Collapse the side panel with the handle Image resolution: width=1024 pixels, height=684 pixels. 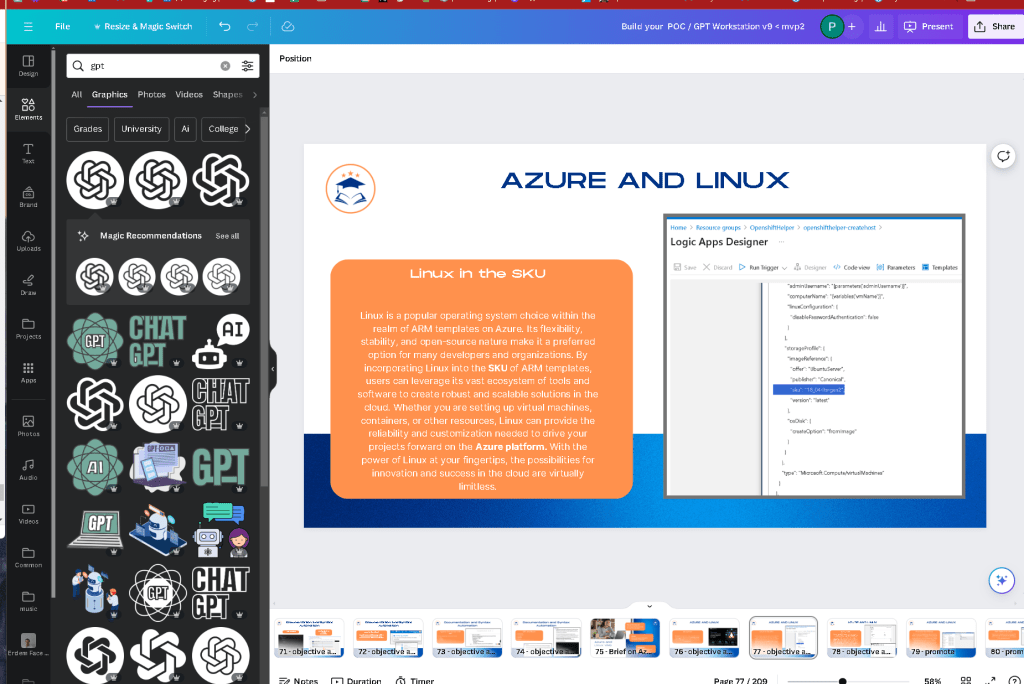click(x=273, y=369)
